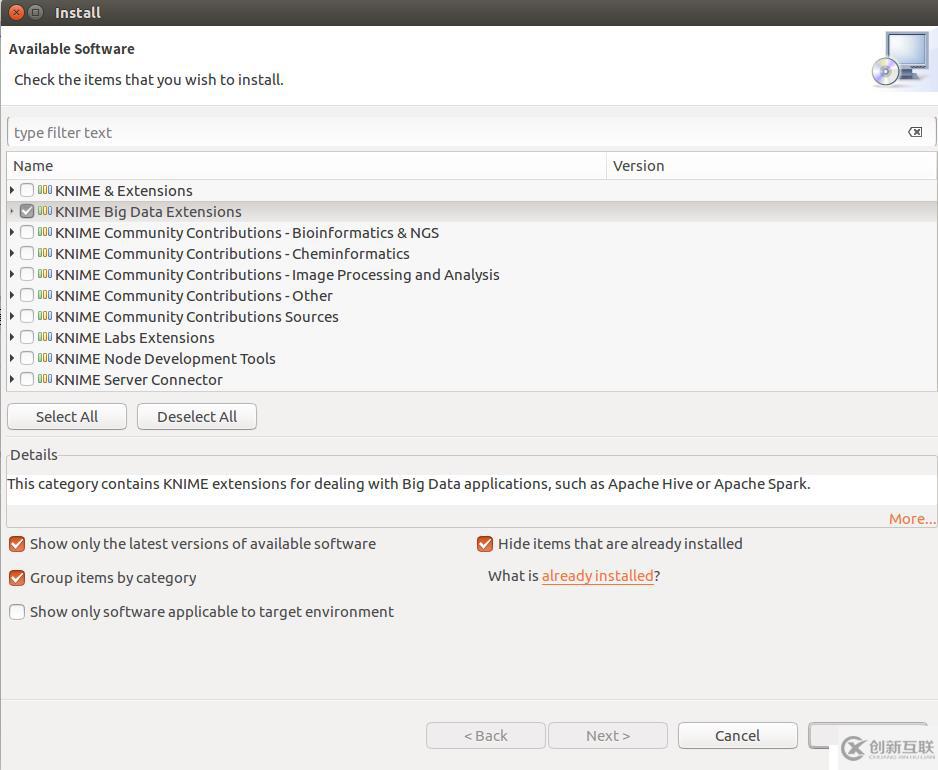
Task: Click the KNIME Server Connector category icon
Action: pos(45,379)
